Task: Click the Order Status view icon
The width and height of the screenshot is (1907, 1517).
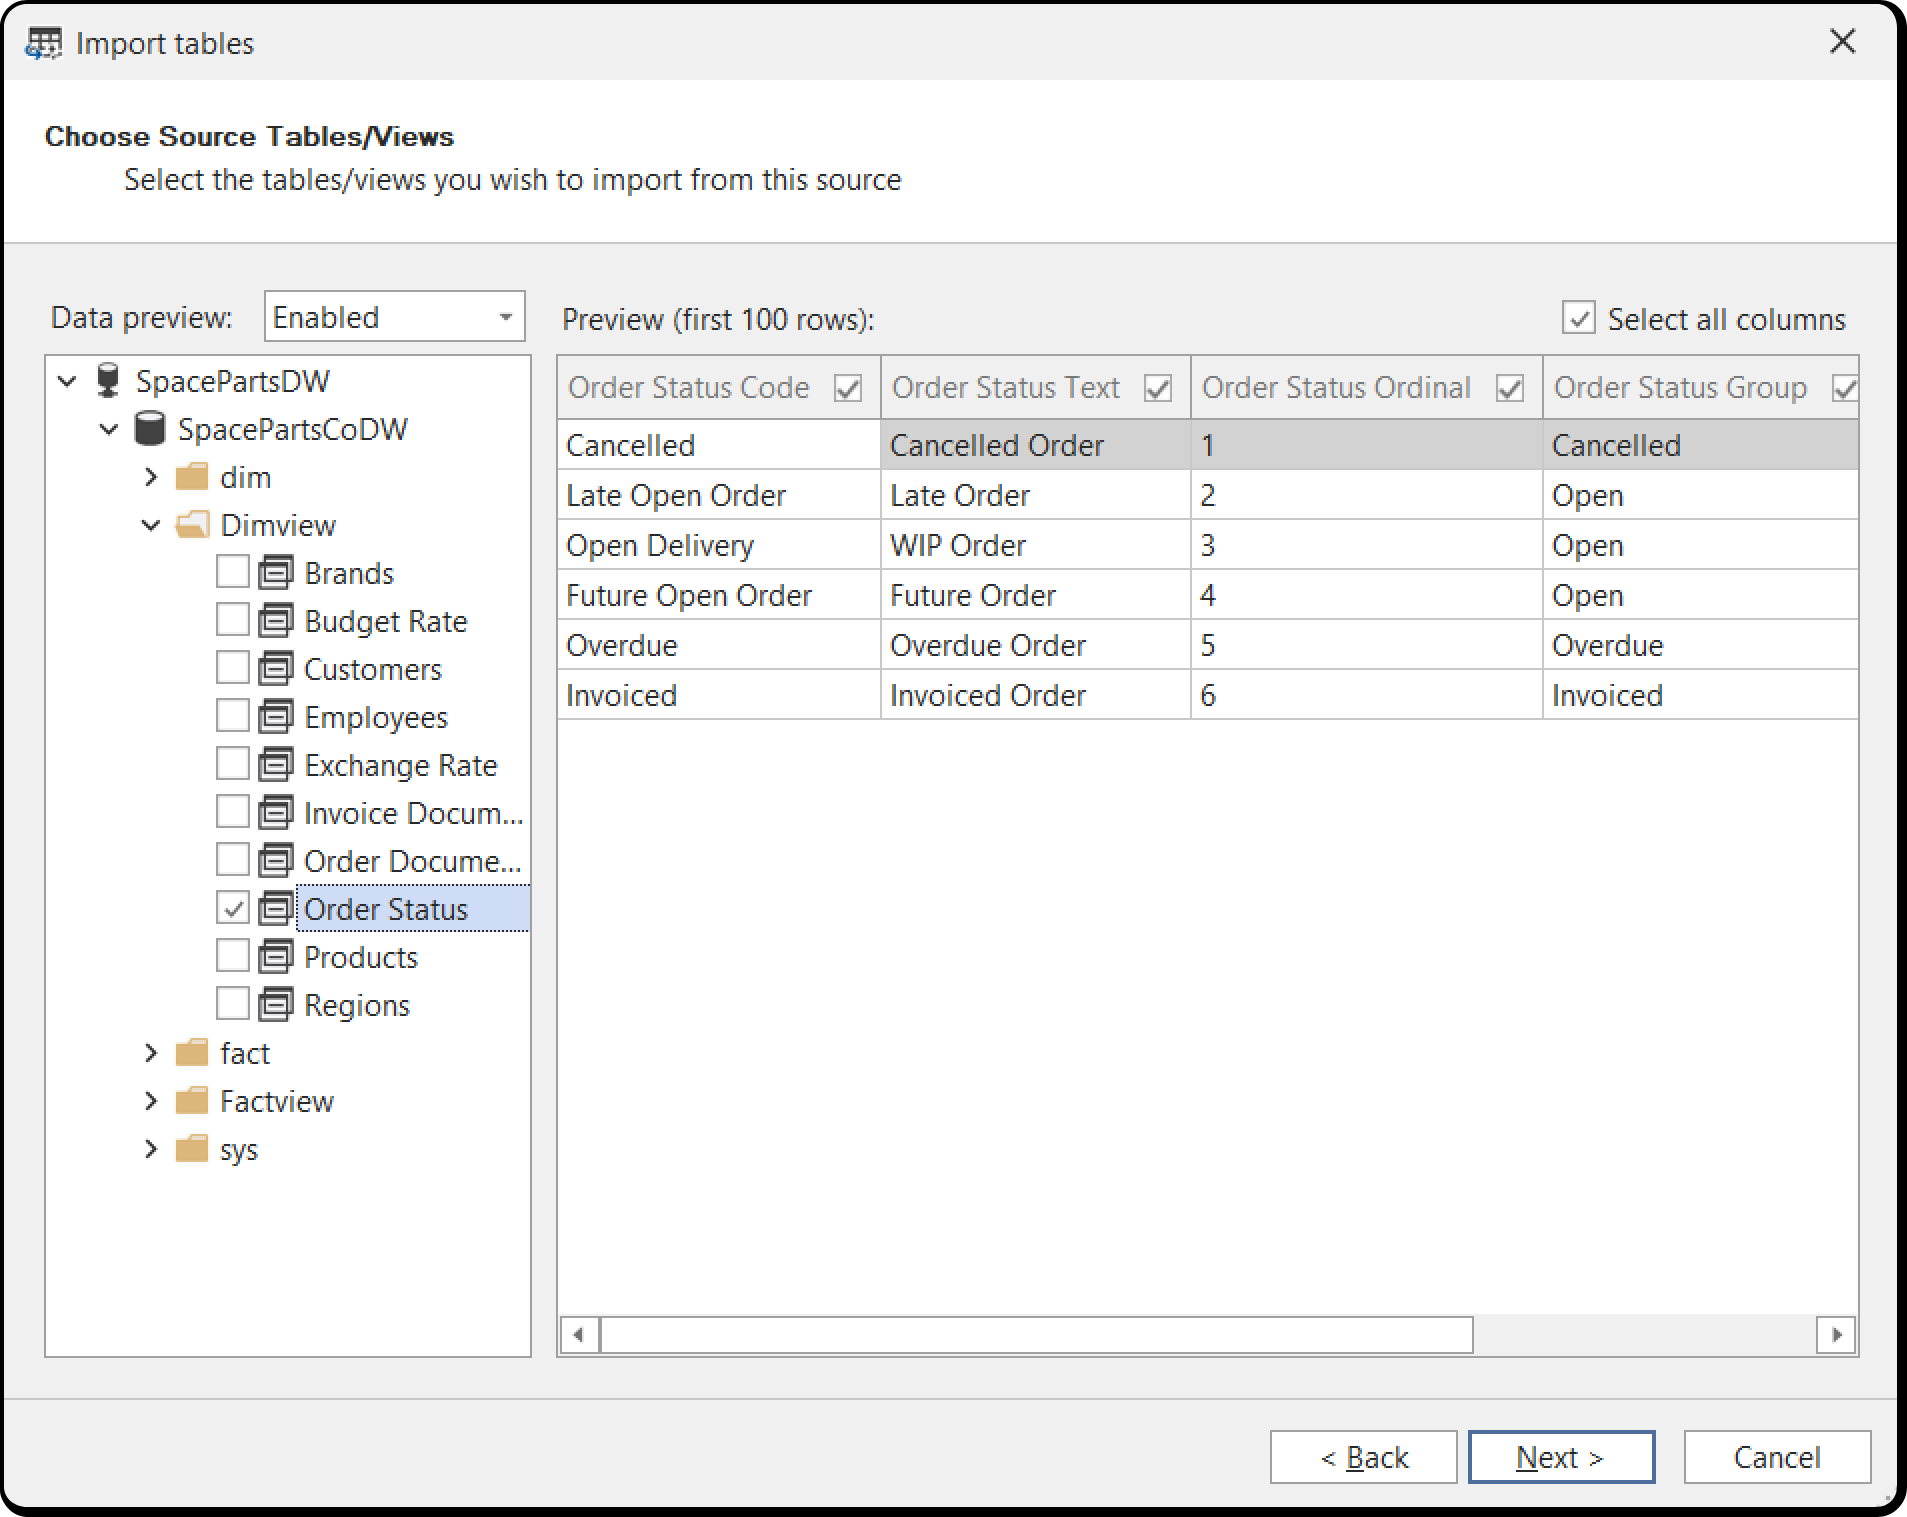Action: coord(276,909)
